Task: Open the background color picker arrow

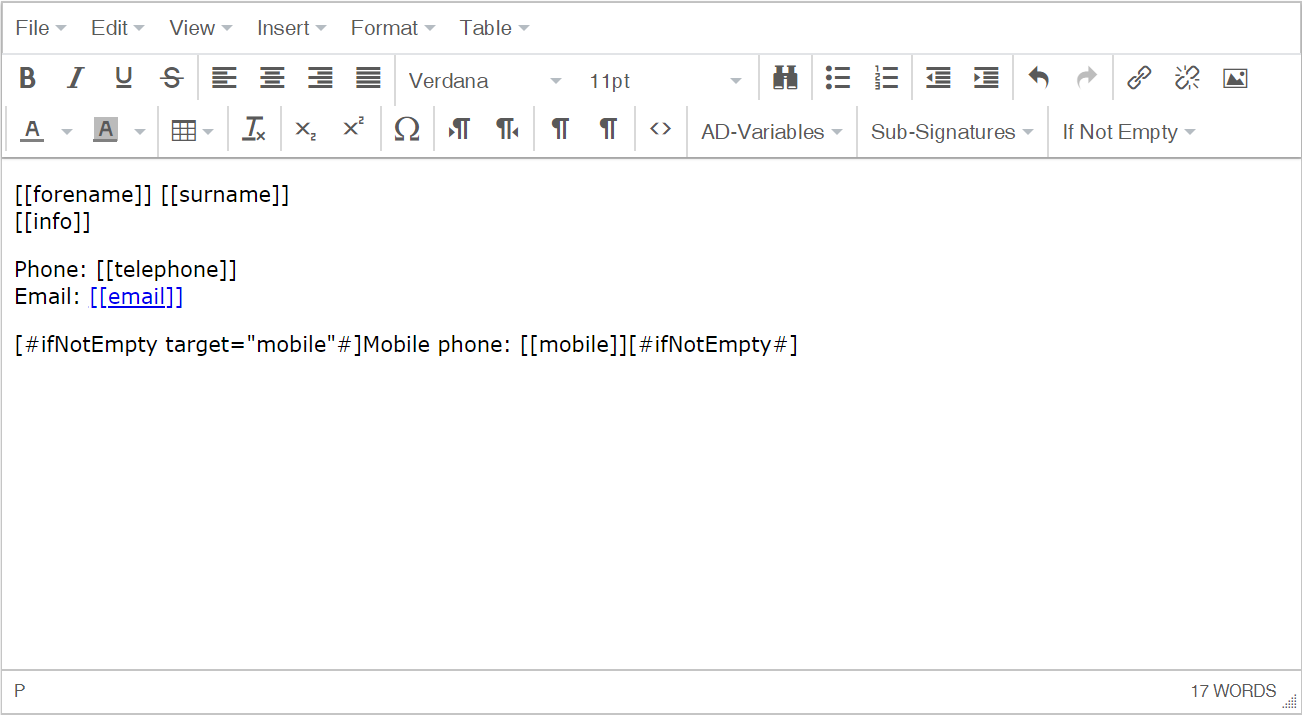Action: pos(139,131)
